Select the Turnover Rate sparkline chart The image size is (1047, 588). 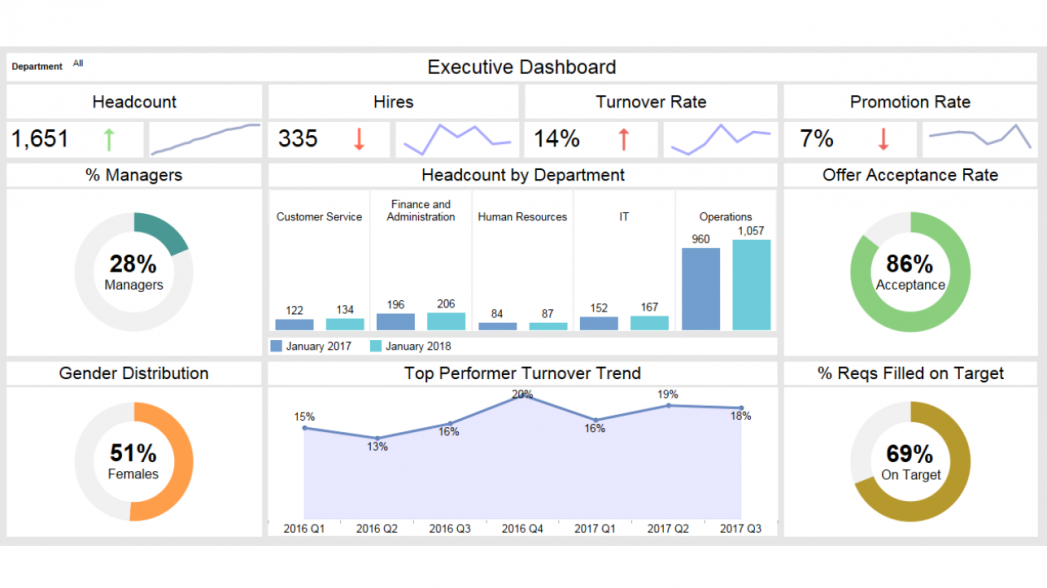tap(720, 139)
